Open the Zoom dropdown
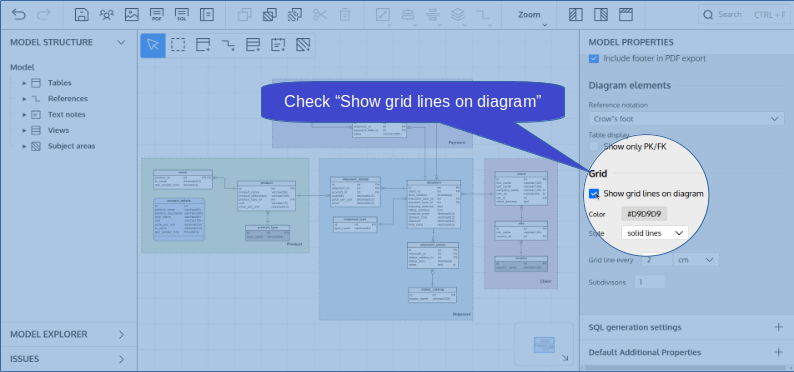794x372 pixels. [533, 15]
